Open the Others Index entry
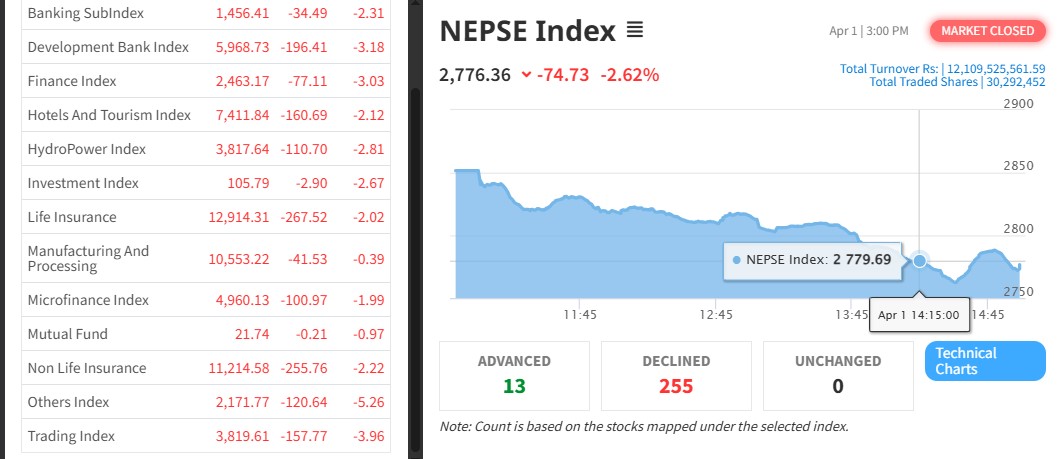1059x459 pixels. pos(69,402)
